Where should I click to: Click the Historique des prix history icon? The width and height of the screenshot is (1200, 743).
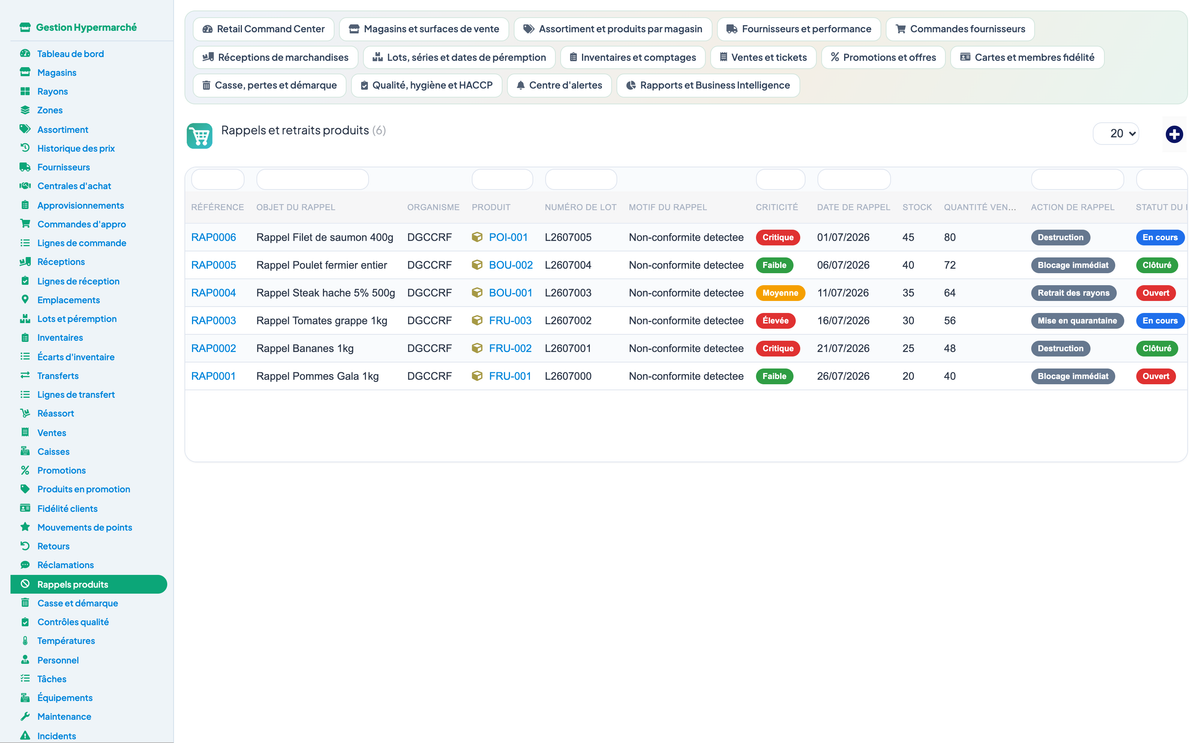tap(25, 148)
